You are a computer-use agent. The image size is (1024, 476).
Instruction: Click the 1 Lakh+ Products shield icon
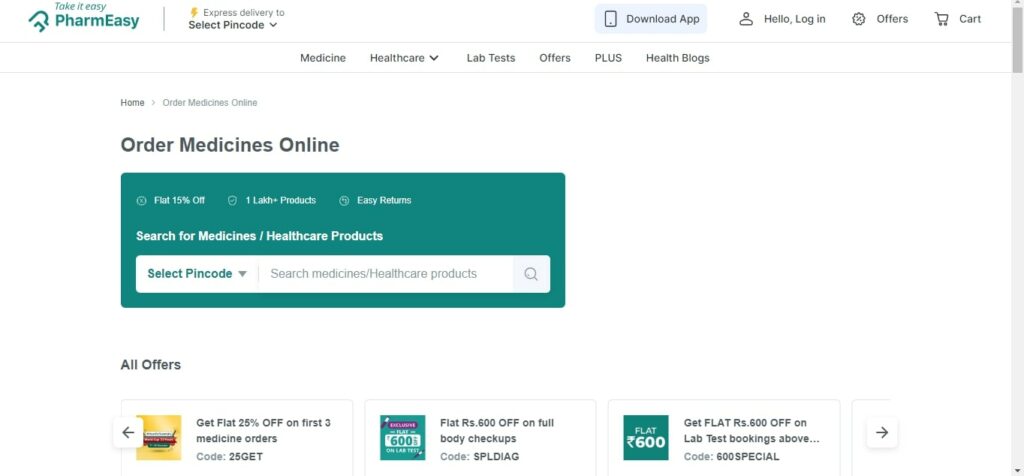[x=232, y=200]
